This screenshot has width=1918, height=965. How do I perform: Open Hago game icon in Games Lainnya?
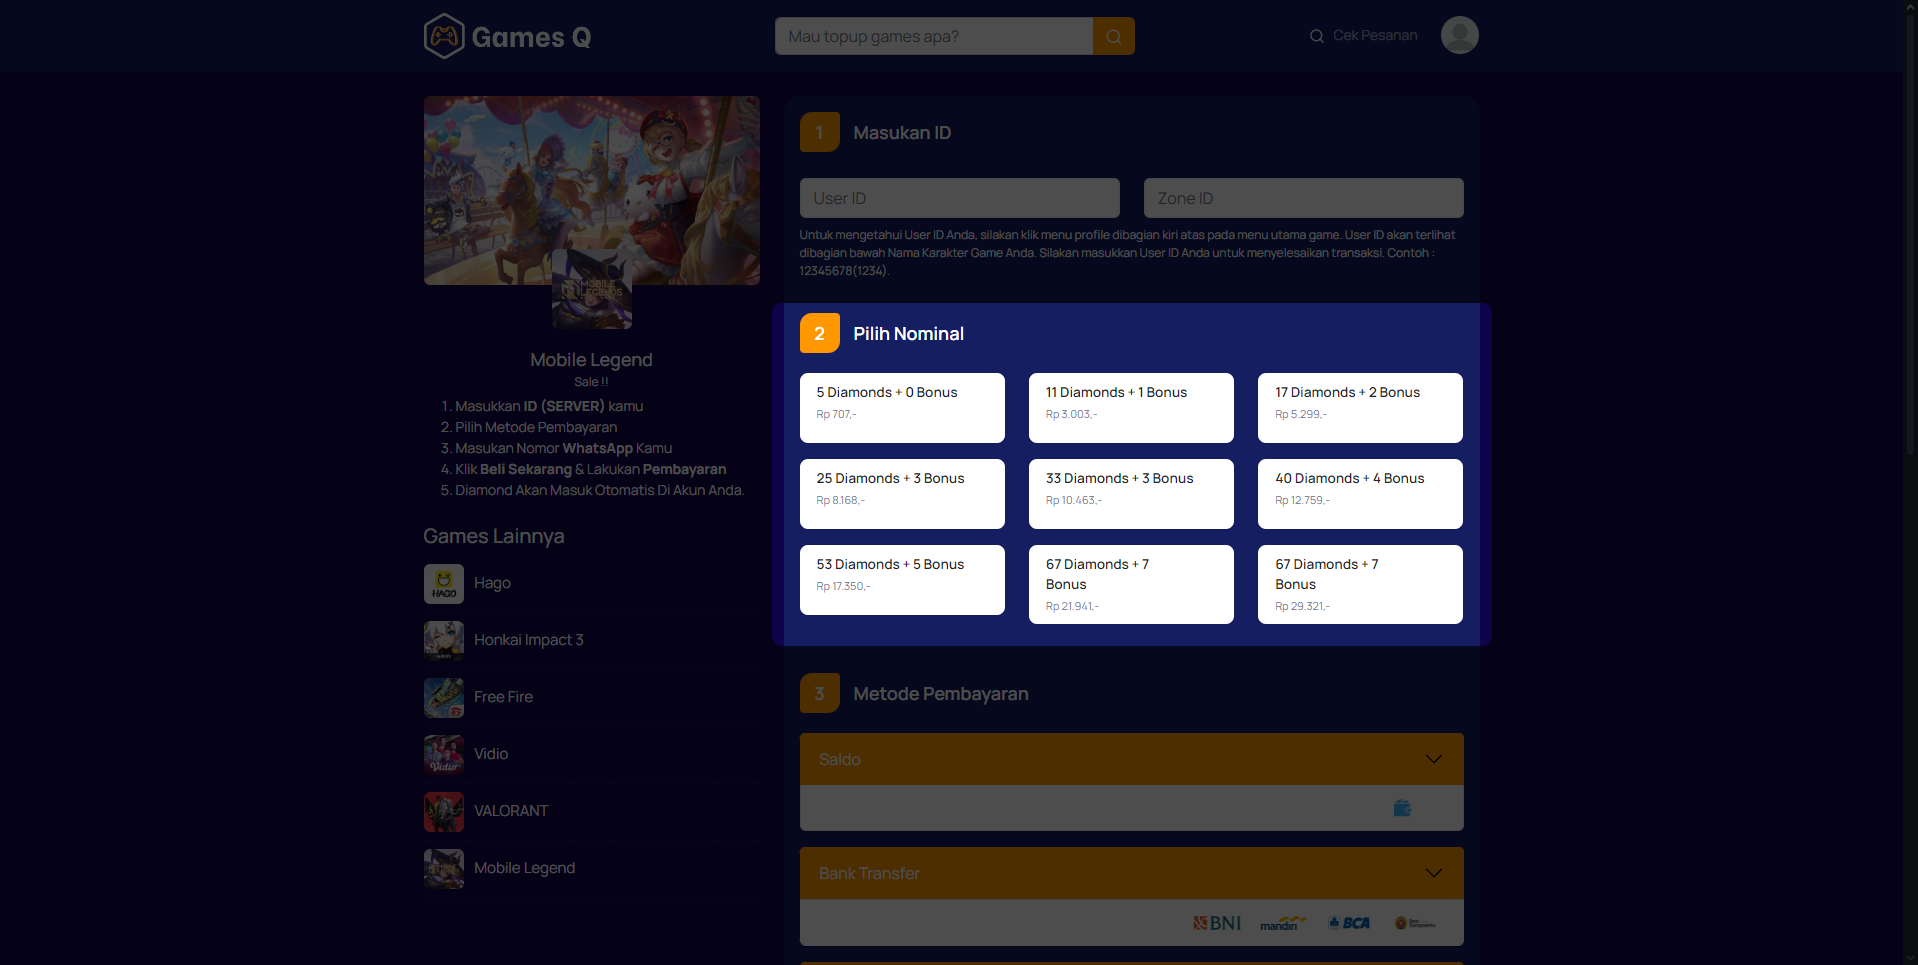click(x=444, y=584)
